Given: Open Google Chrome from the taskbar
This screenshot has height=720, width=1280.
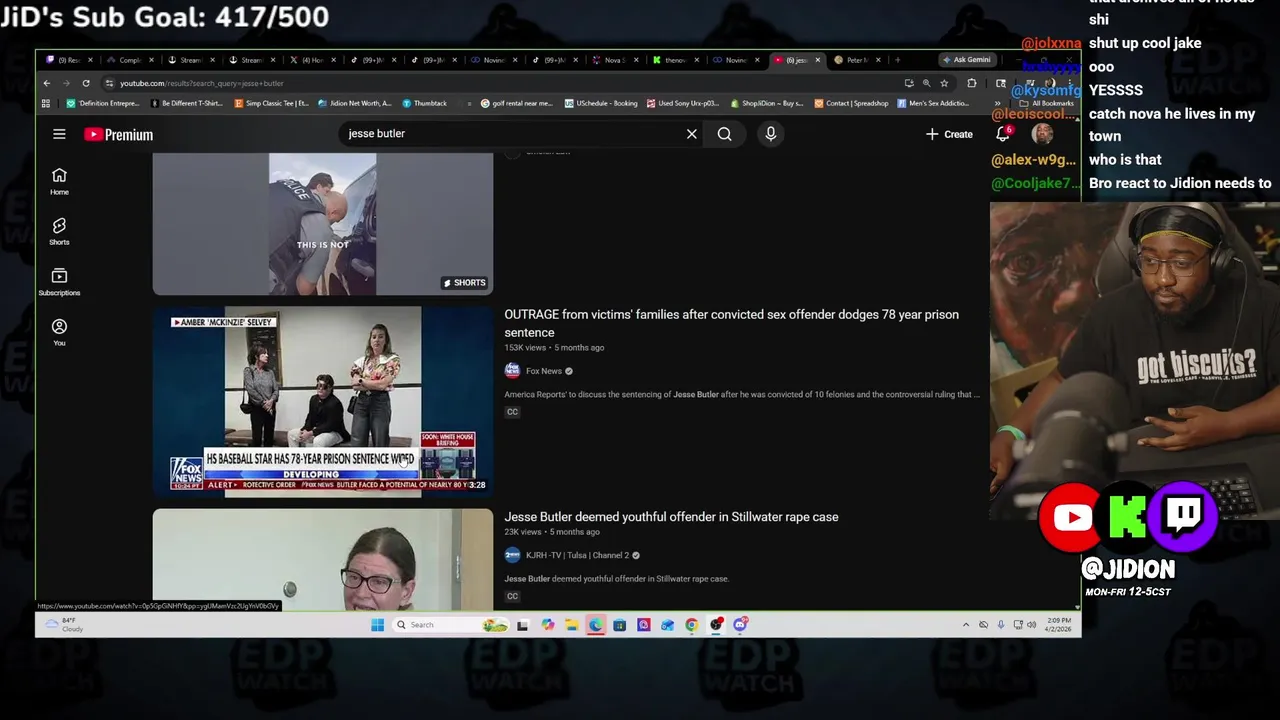Looking at the screenshot, I should tap(692, 625).
